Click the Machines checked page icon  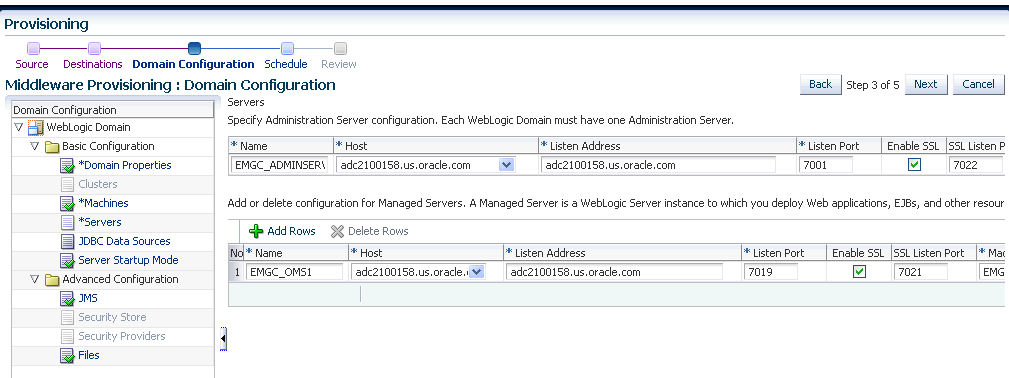tap(68, 204)
